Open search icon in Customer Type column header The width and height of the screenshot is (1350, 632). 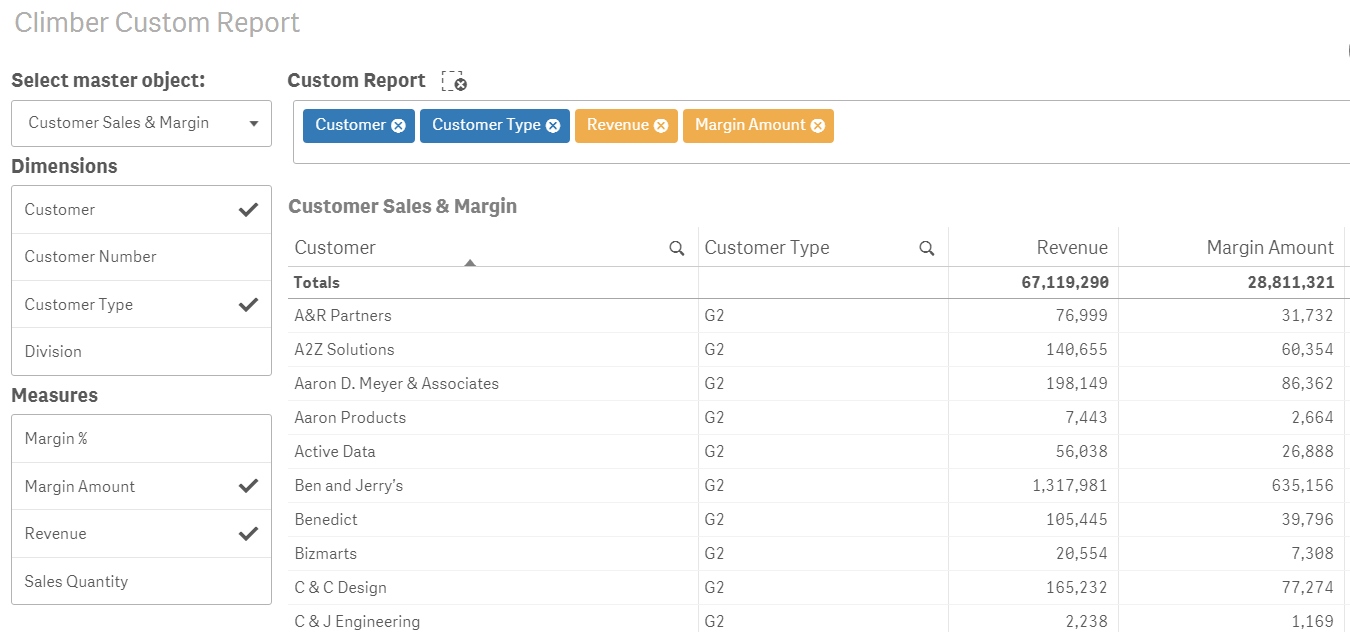tap(927, 248)
